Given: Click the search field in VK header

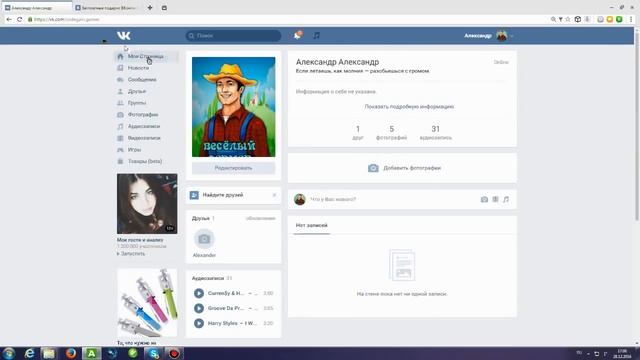Looking at the screenshot, I should pyautogui.click(x=233, y=36).
